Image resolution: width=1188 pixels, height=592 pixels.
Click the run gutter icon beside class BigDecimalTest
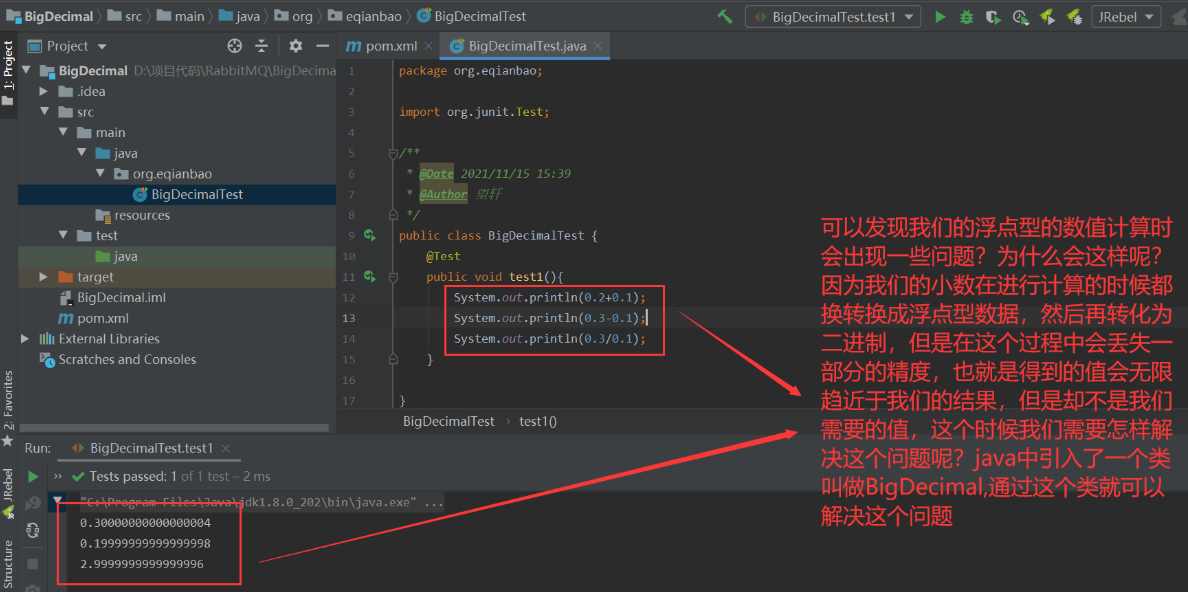(x=370, y=236)
